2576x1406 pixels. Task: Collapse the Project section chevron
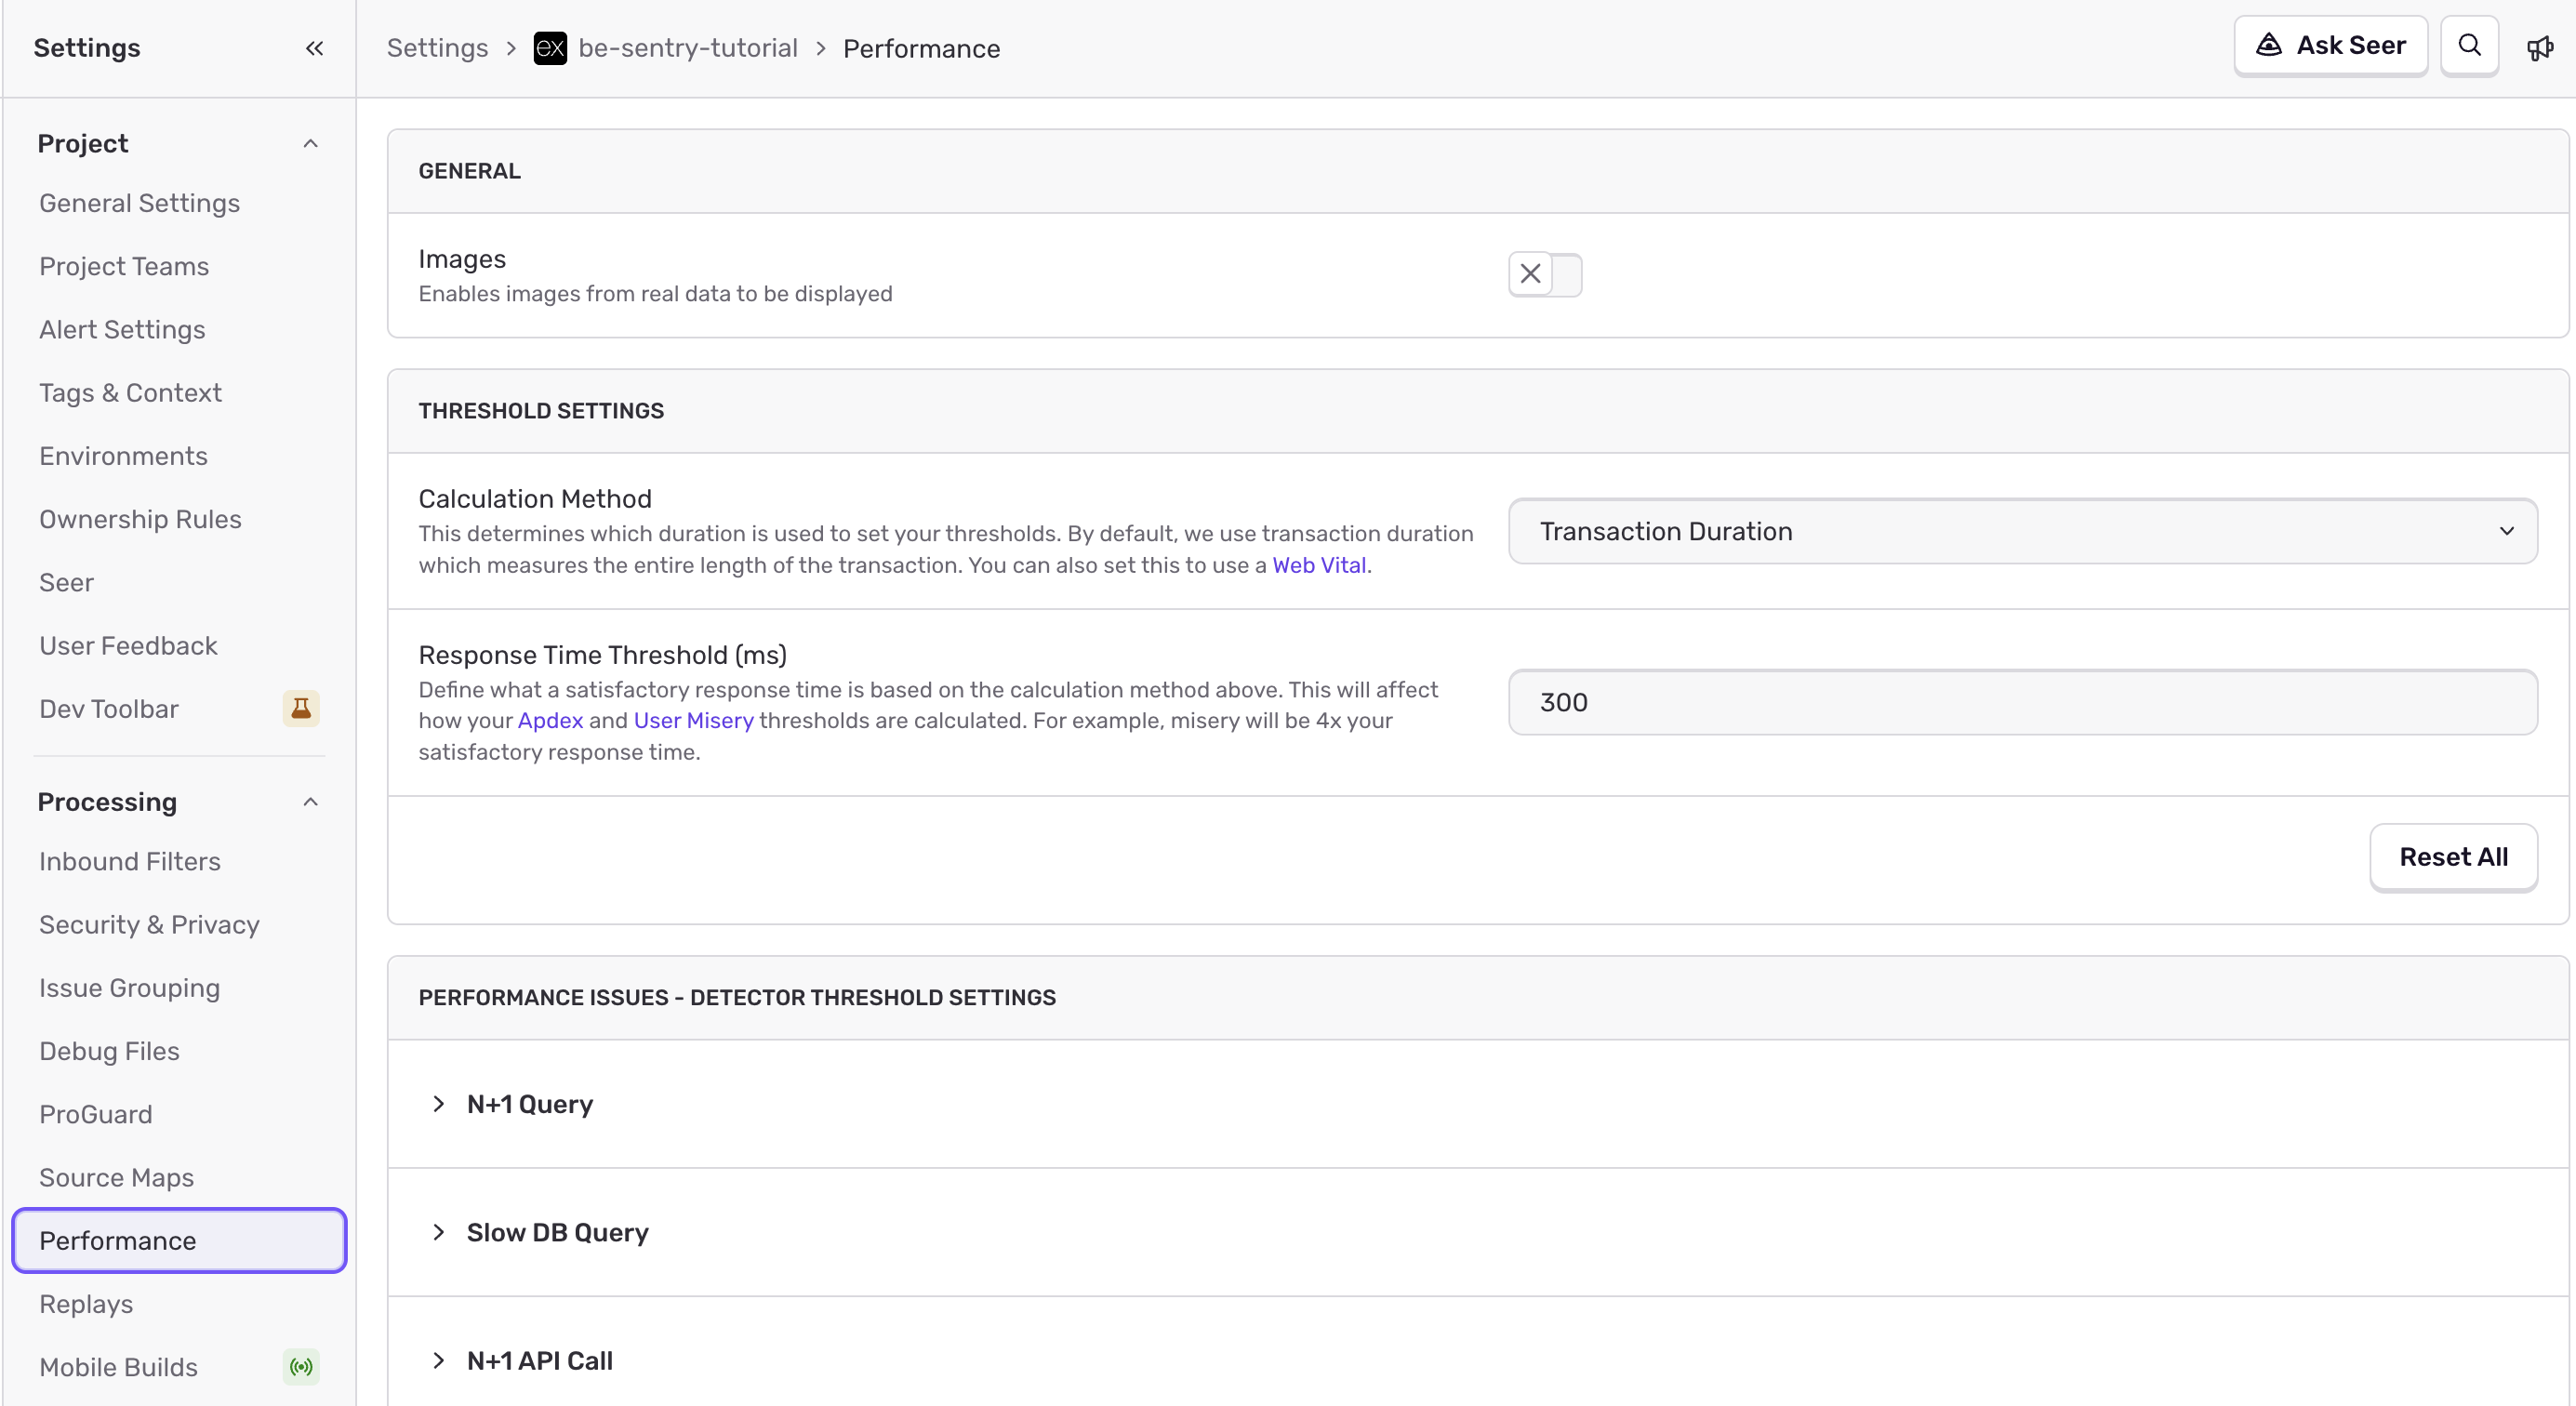point(311,144)
